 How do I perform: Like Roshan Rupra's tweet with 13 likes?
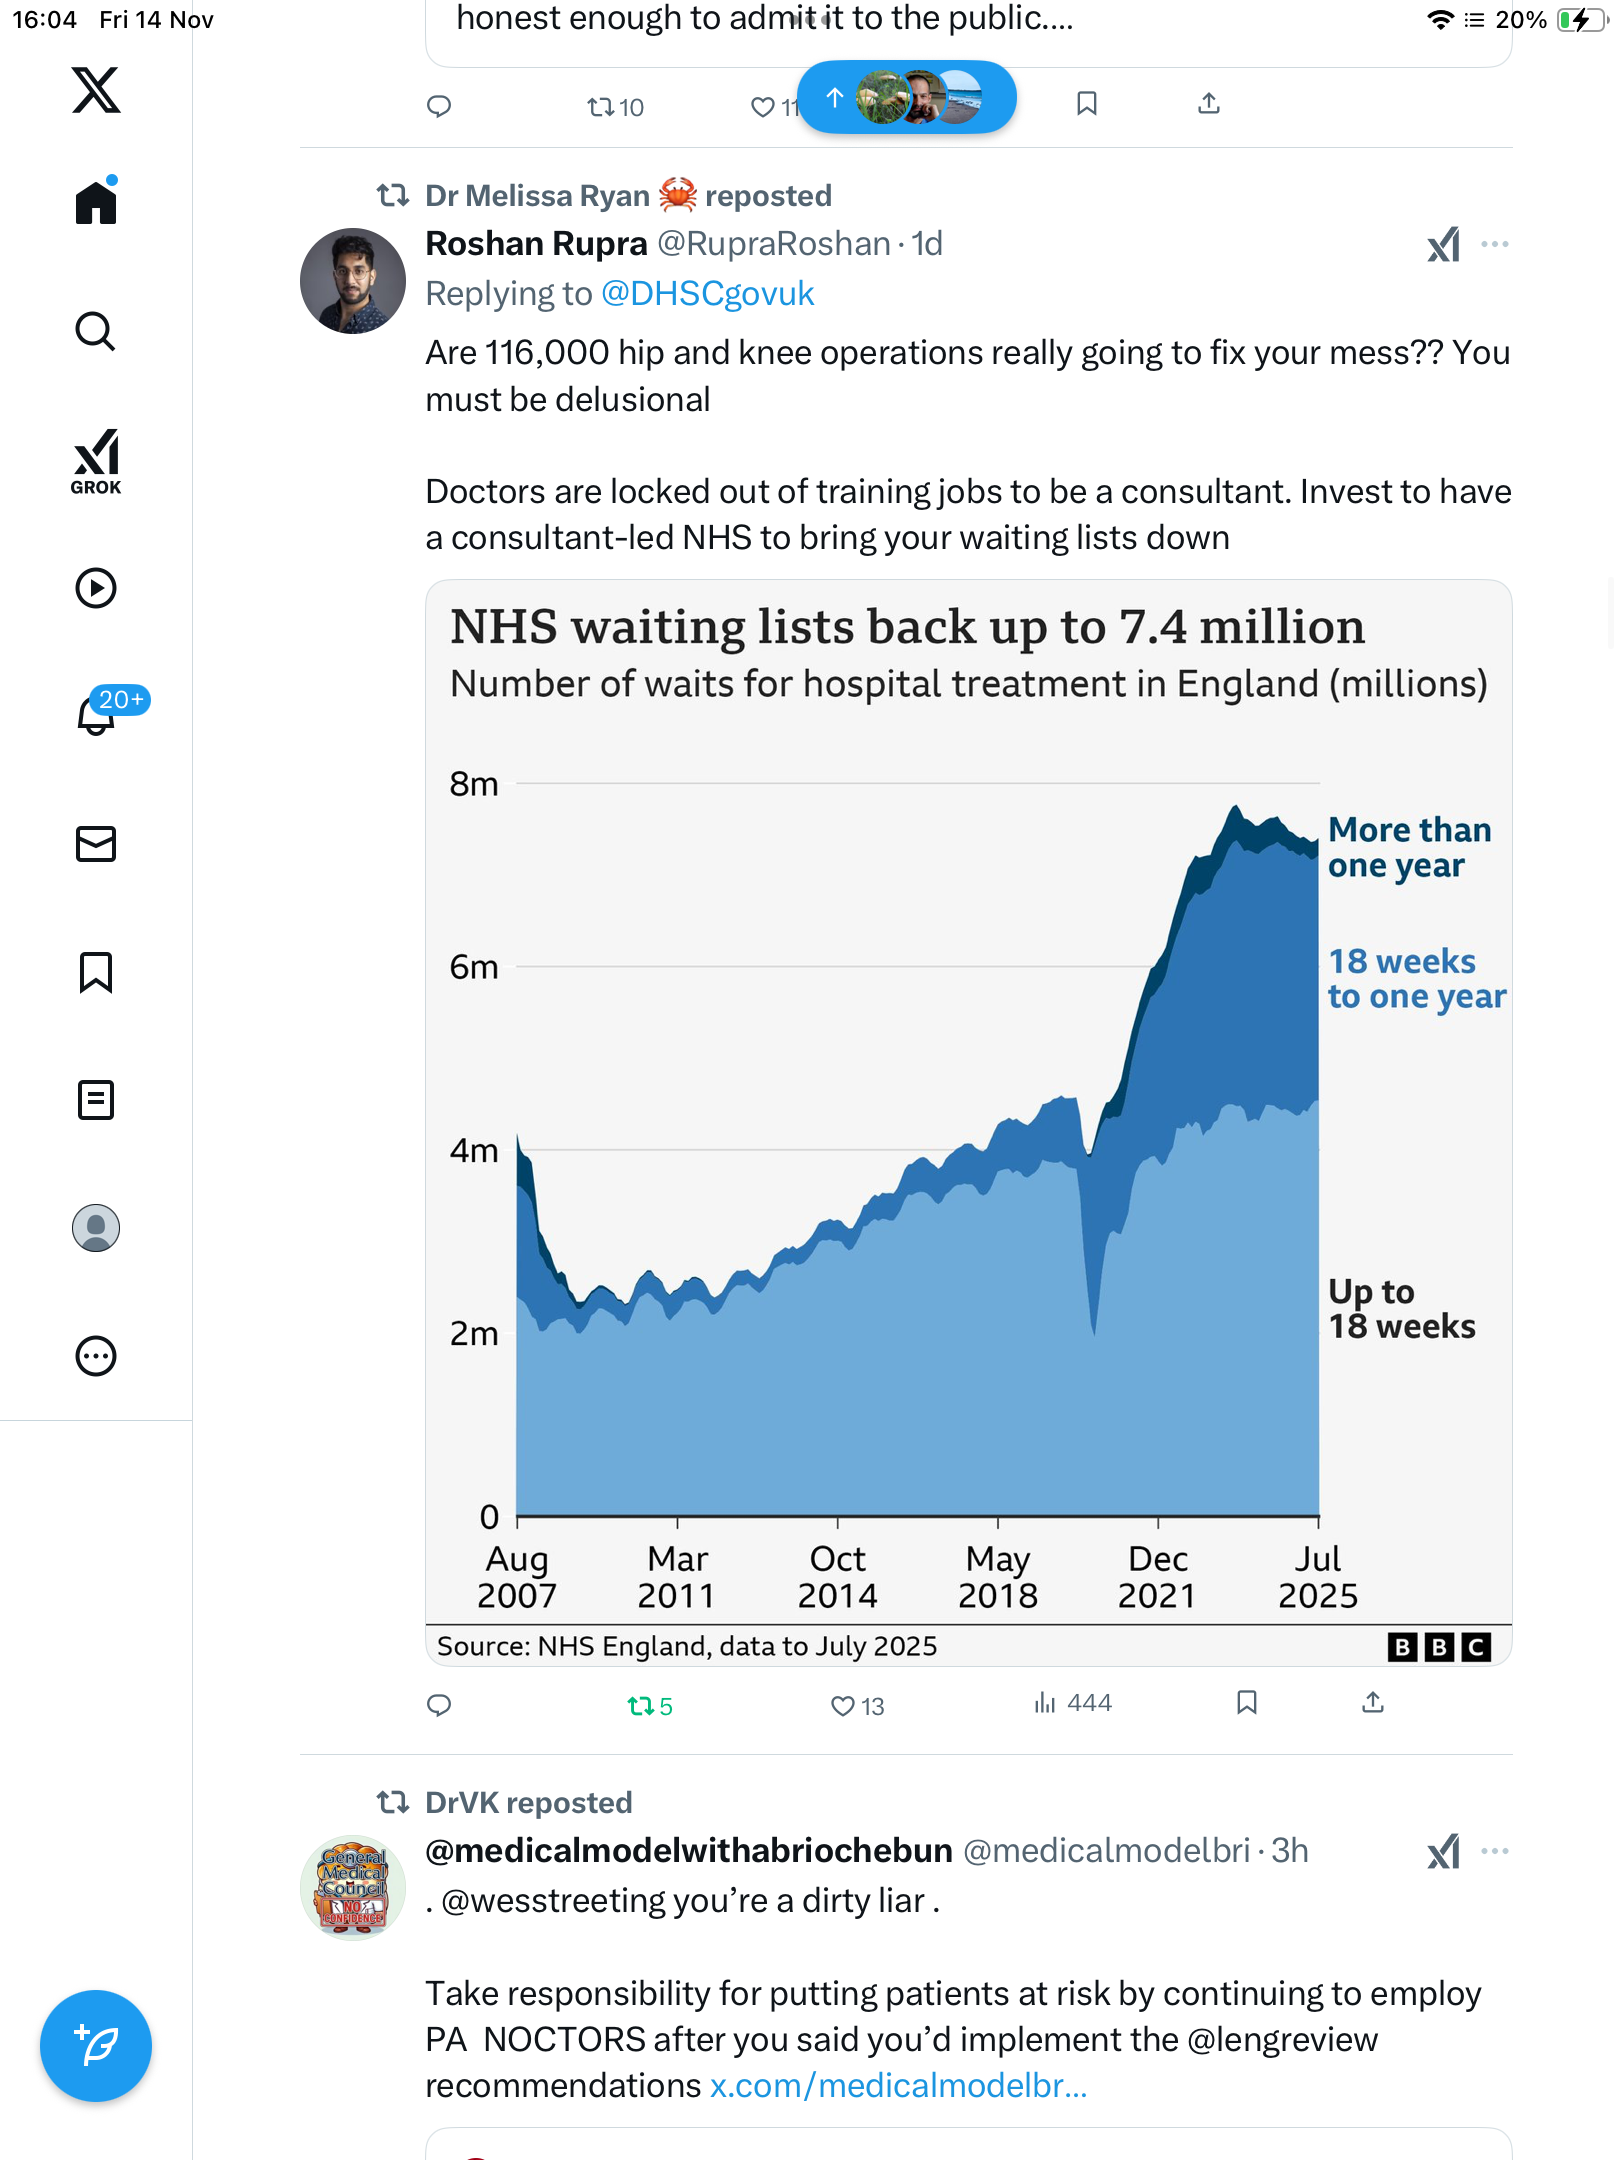click(x=856, y=1705)
